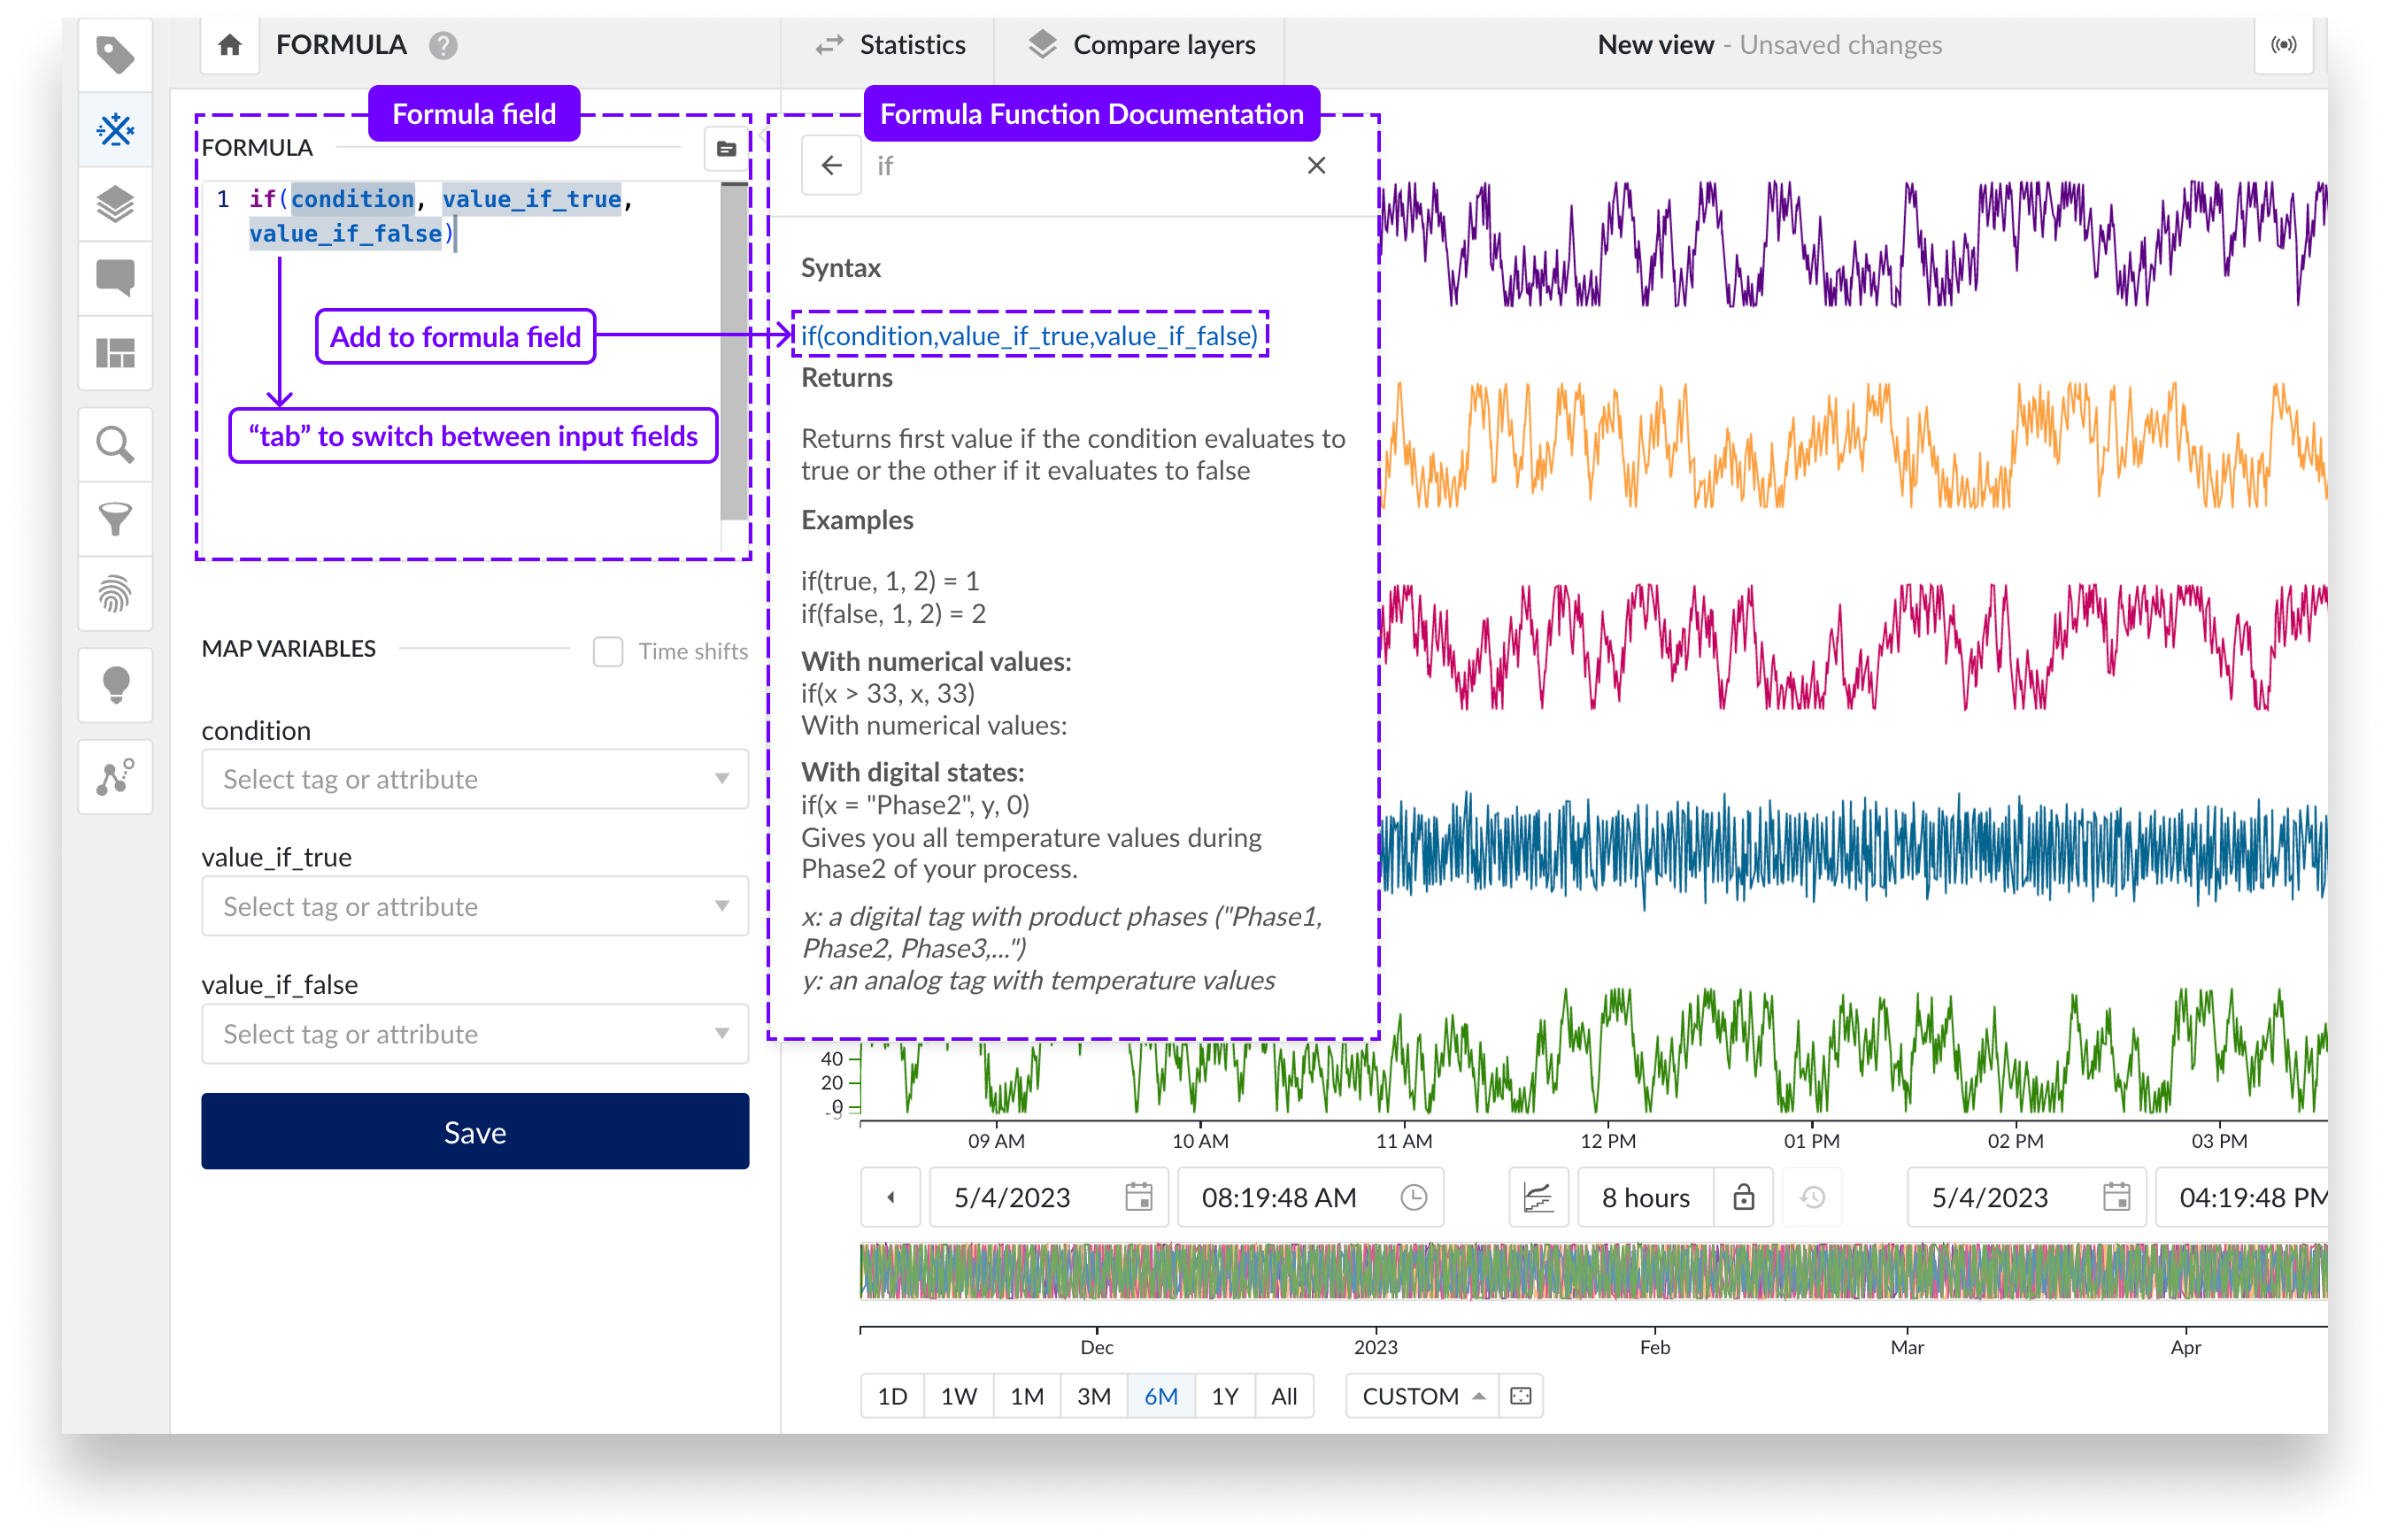Select the Formula tool in the sidebar
This screenshot has height=1540, width=2390.
(115, 130)
